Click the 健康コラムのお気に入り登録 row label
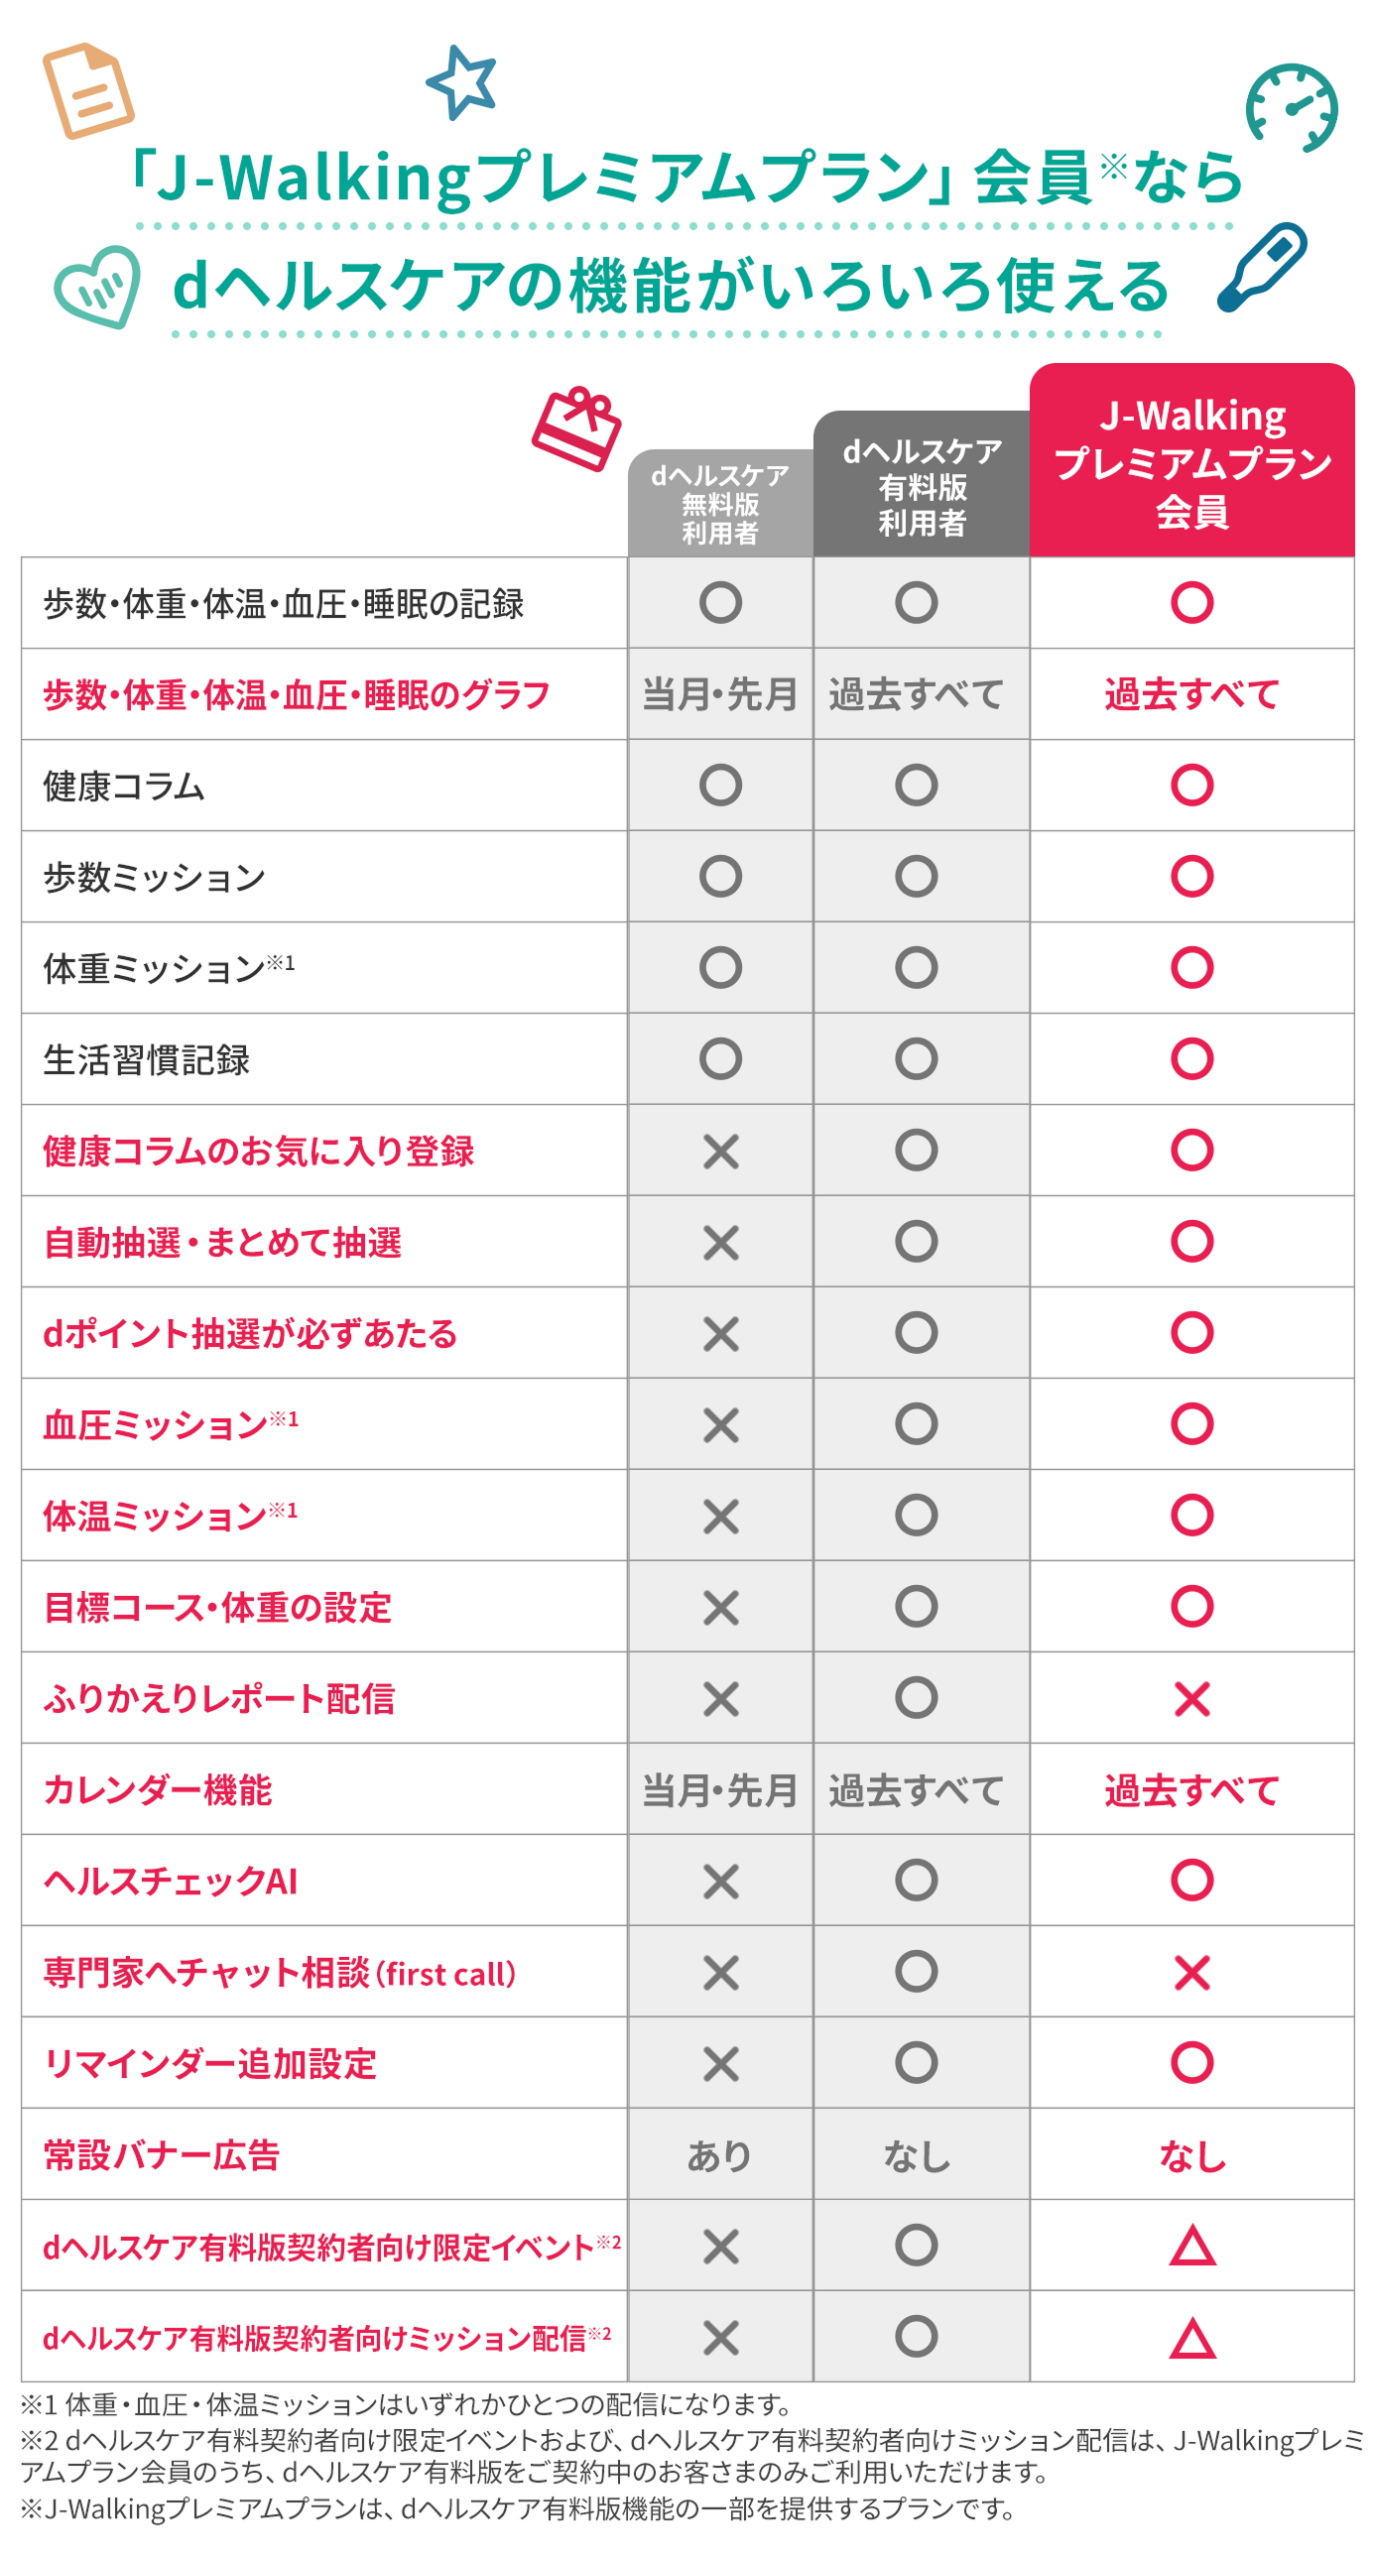 point(258,1150)
